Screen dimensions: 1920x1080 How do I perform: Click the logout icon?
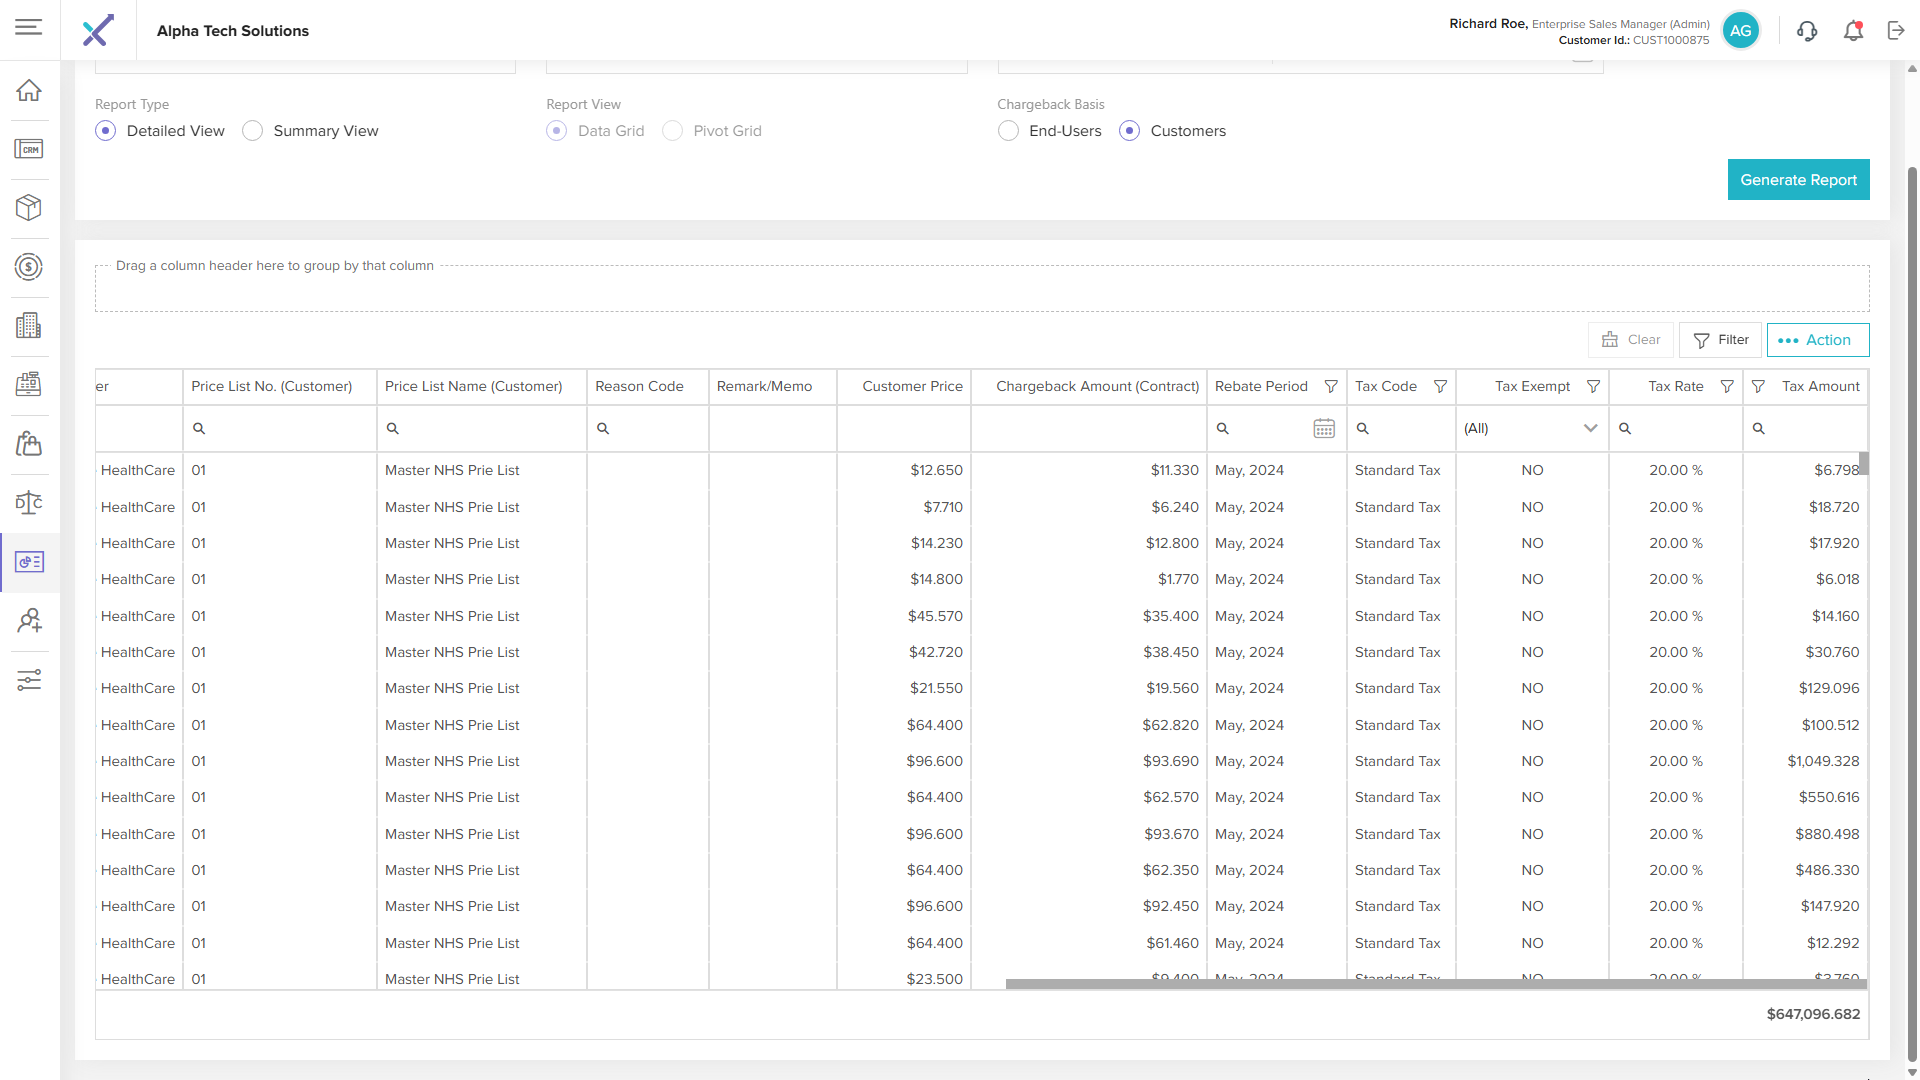tap(1896, 31)
